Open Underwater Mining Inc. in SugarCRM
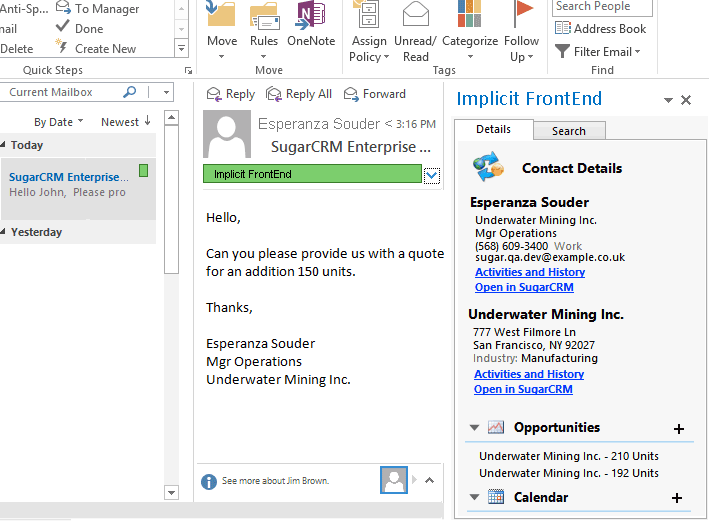This screenshot has width=709, height=521. (523, 389)
